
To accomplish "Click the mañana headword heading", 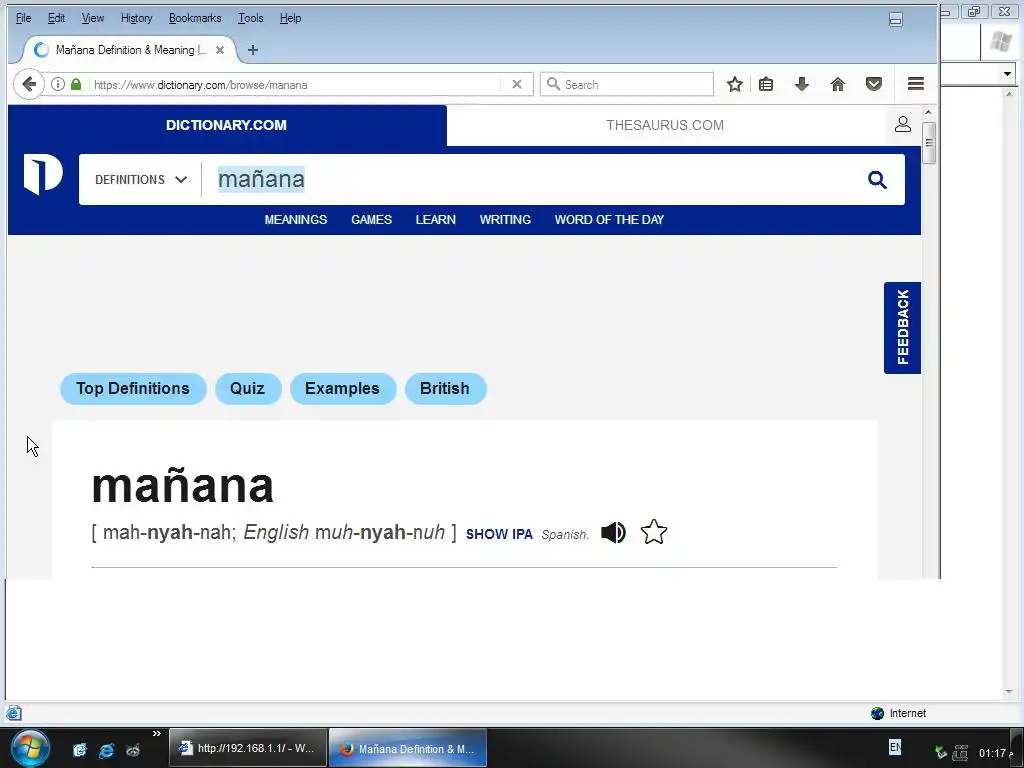I will (x=182, y=487).
